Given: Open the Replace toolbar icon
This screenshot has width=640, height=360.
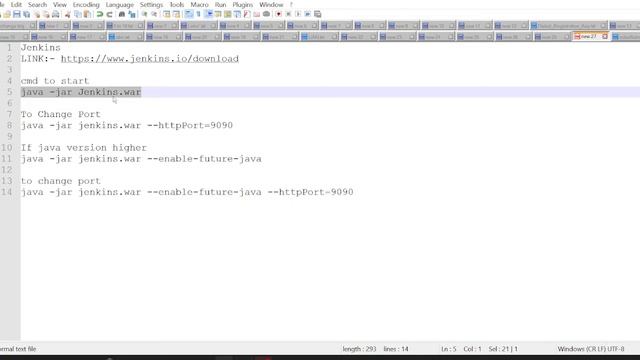Looking at the screenshot, I should 131,14.
